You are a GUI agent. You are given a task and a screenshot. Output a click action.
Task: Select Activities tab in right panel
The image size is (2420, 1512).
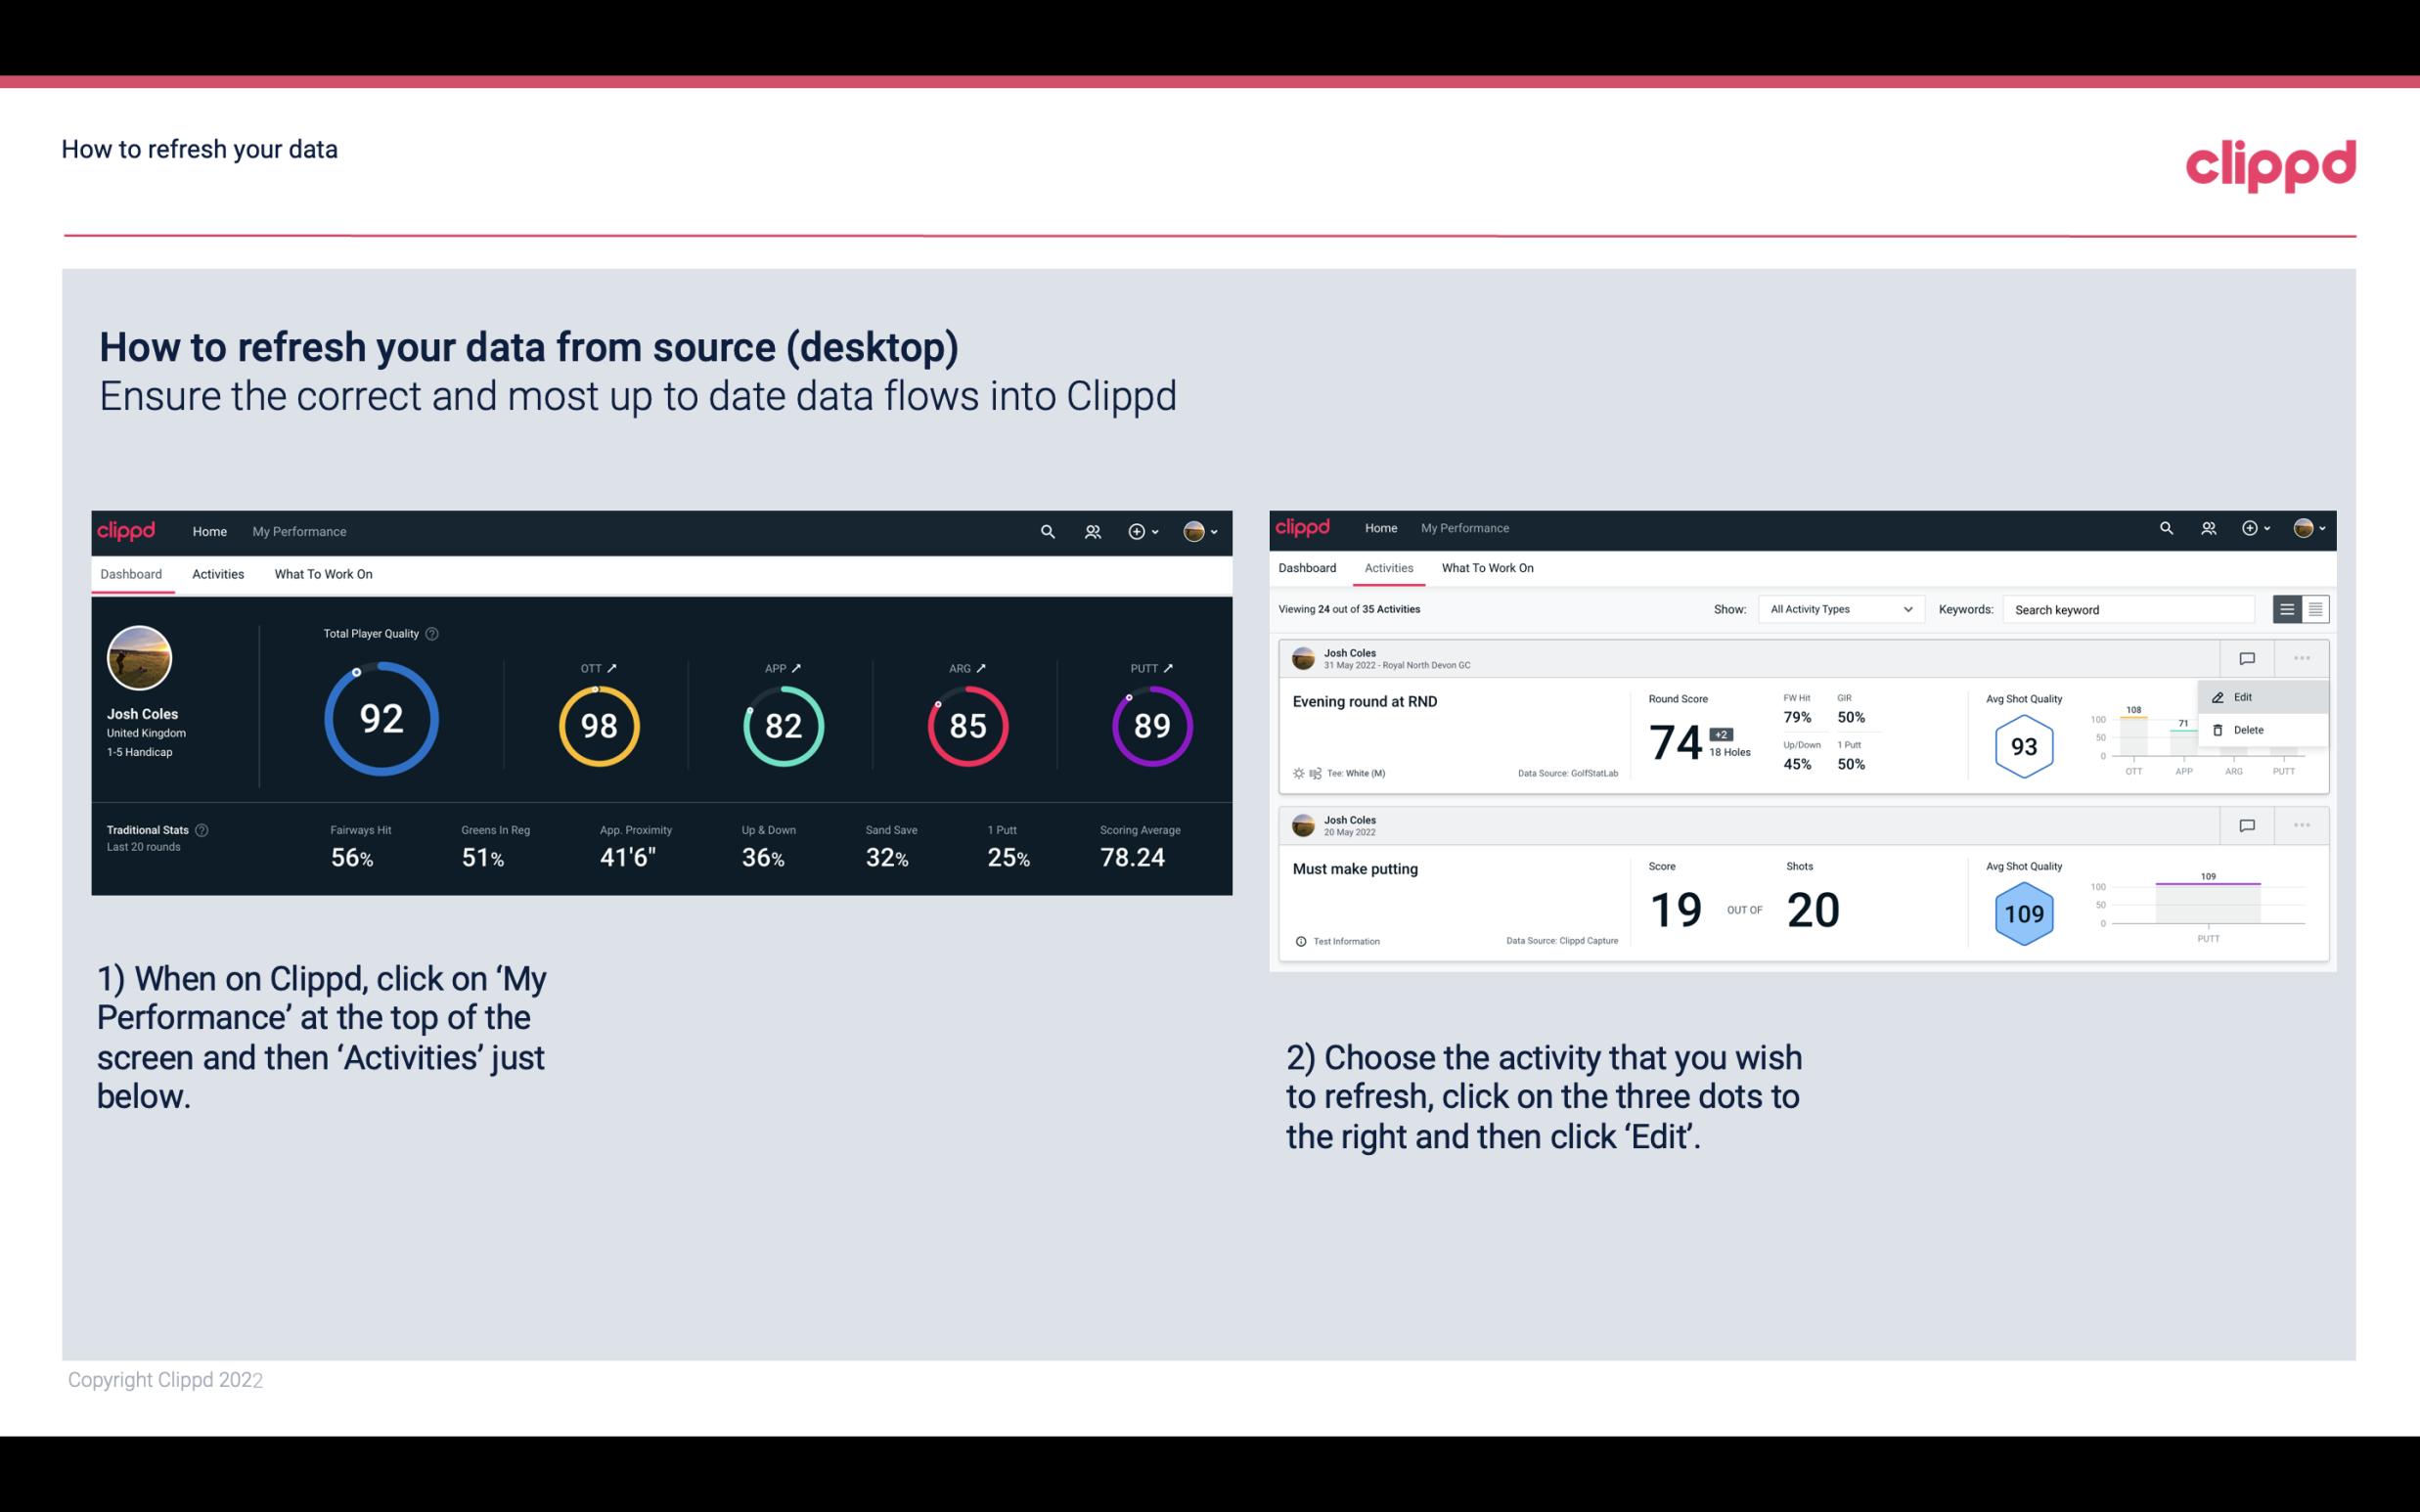pyautogui.click(x=1389, y=566)
